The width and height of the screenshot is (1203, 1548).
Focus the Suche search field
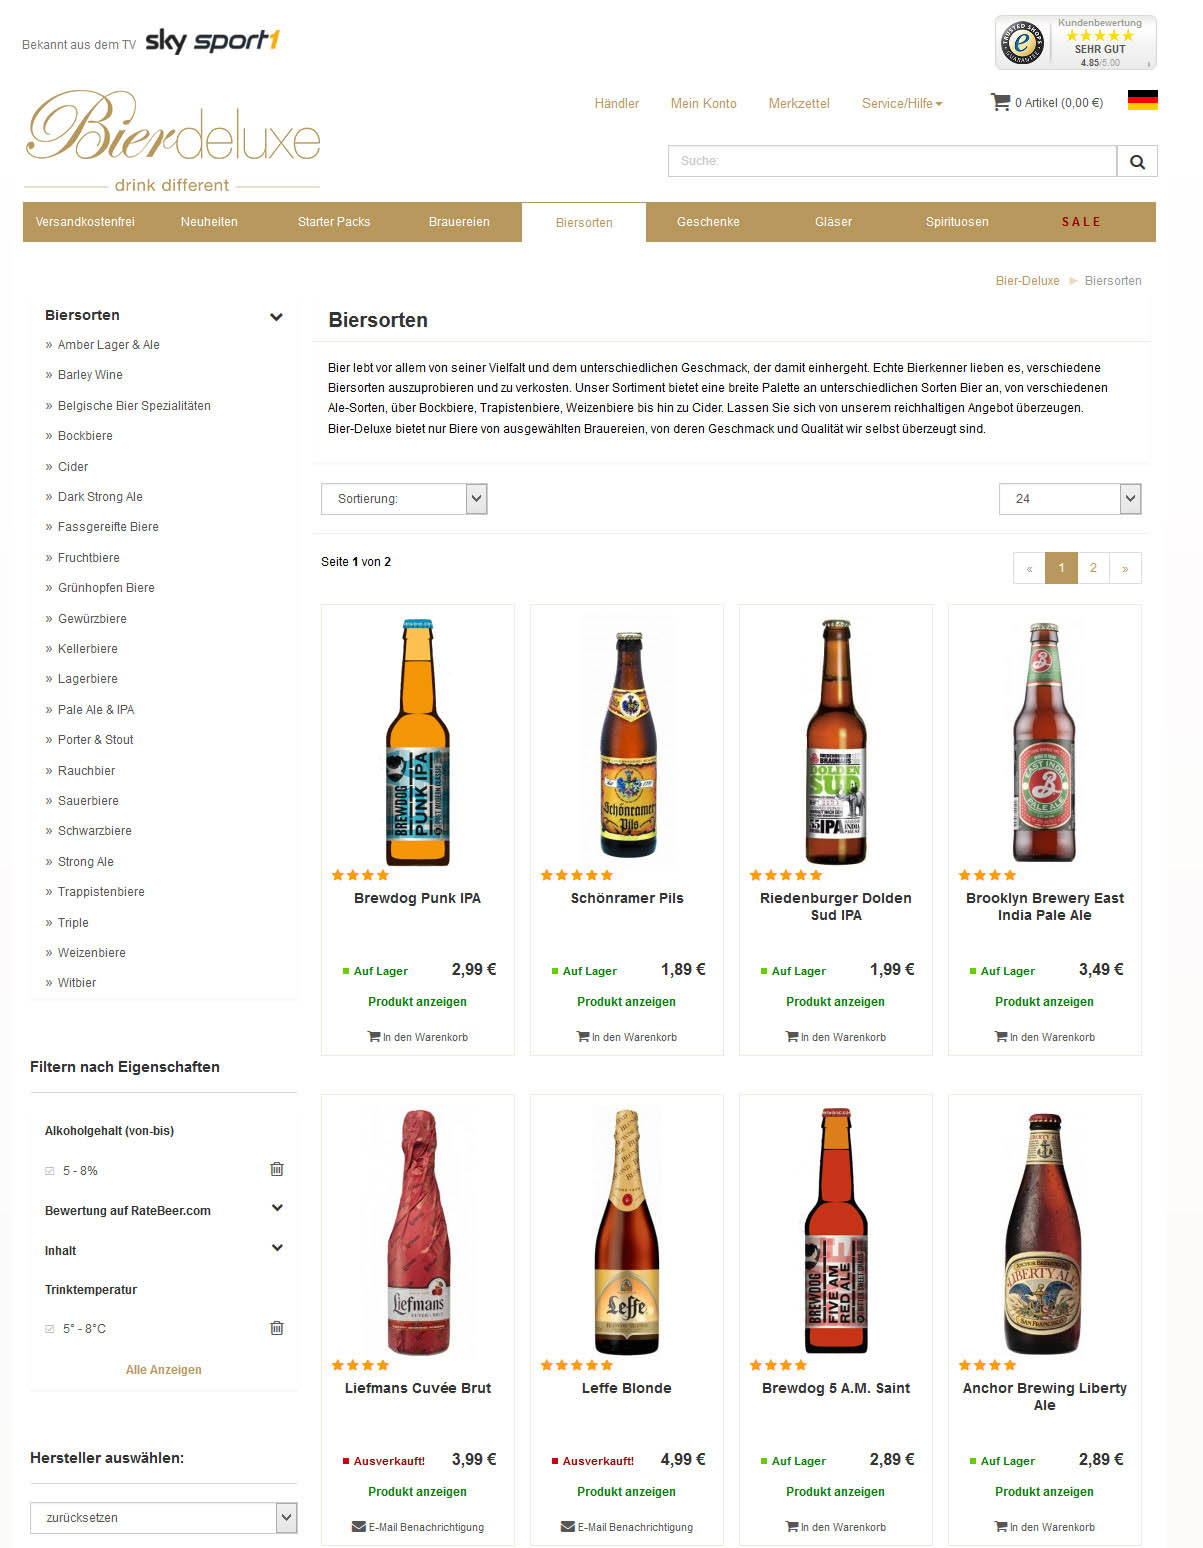892,161
